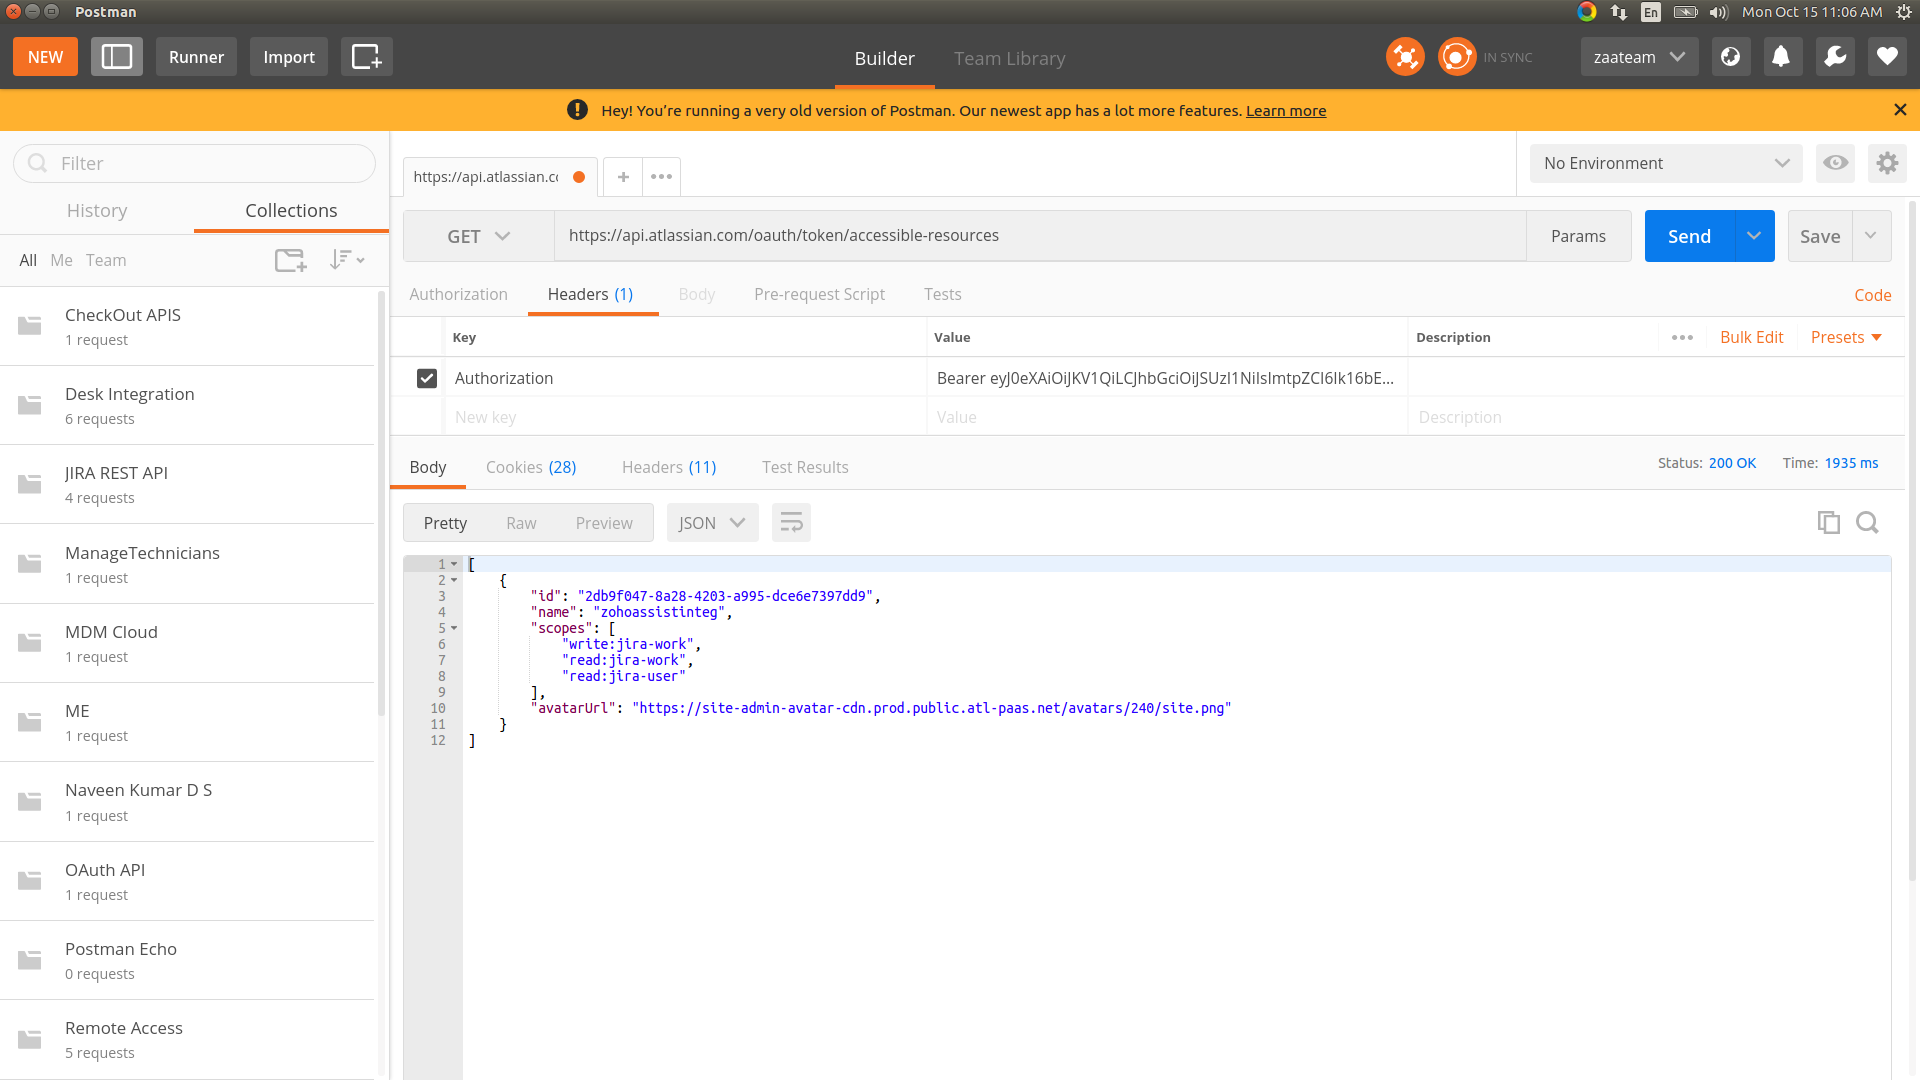Open browse/explore globe icon

(x=1730, y=57)
